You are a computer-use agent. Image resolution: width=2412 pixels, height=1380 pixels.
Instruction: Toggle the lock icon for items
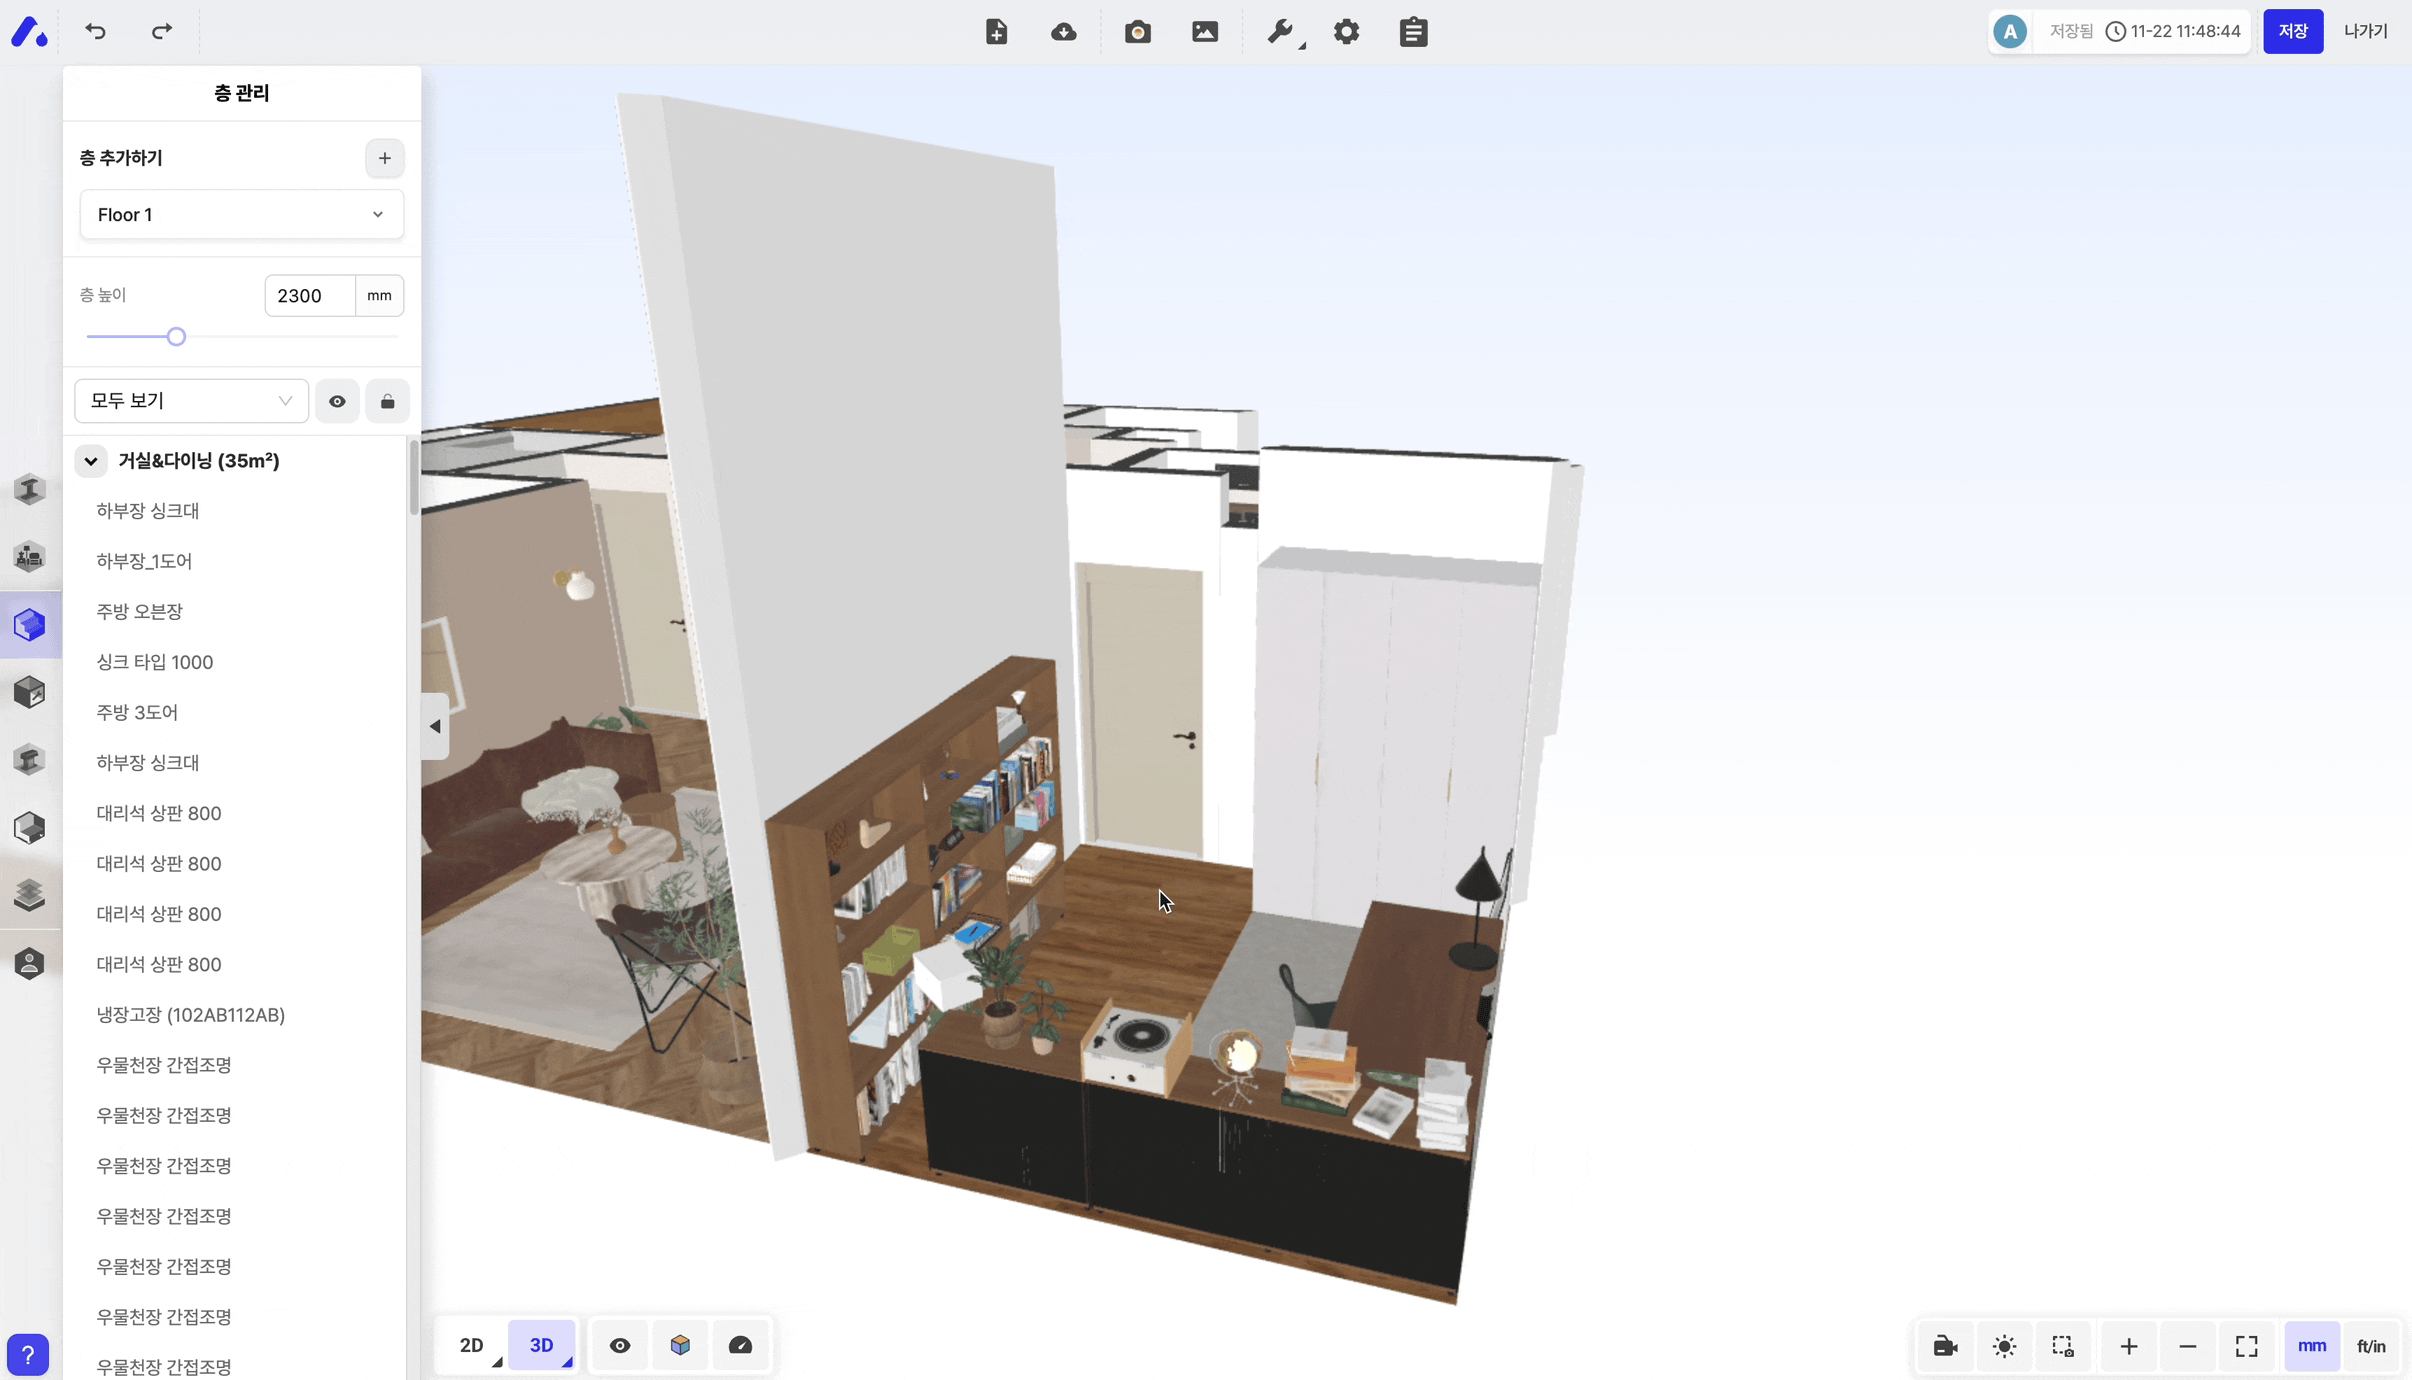point(387,401)
